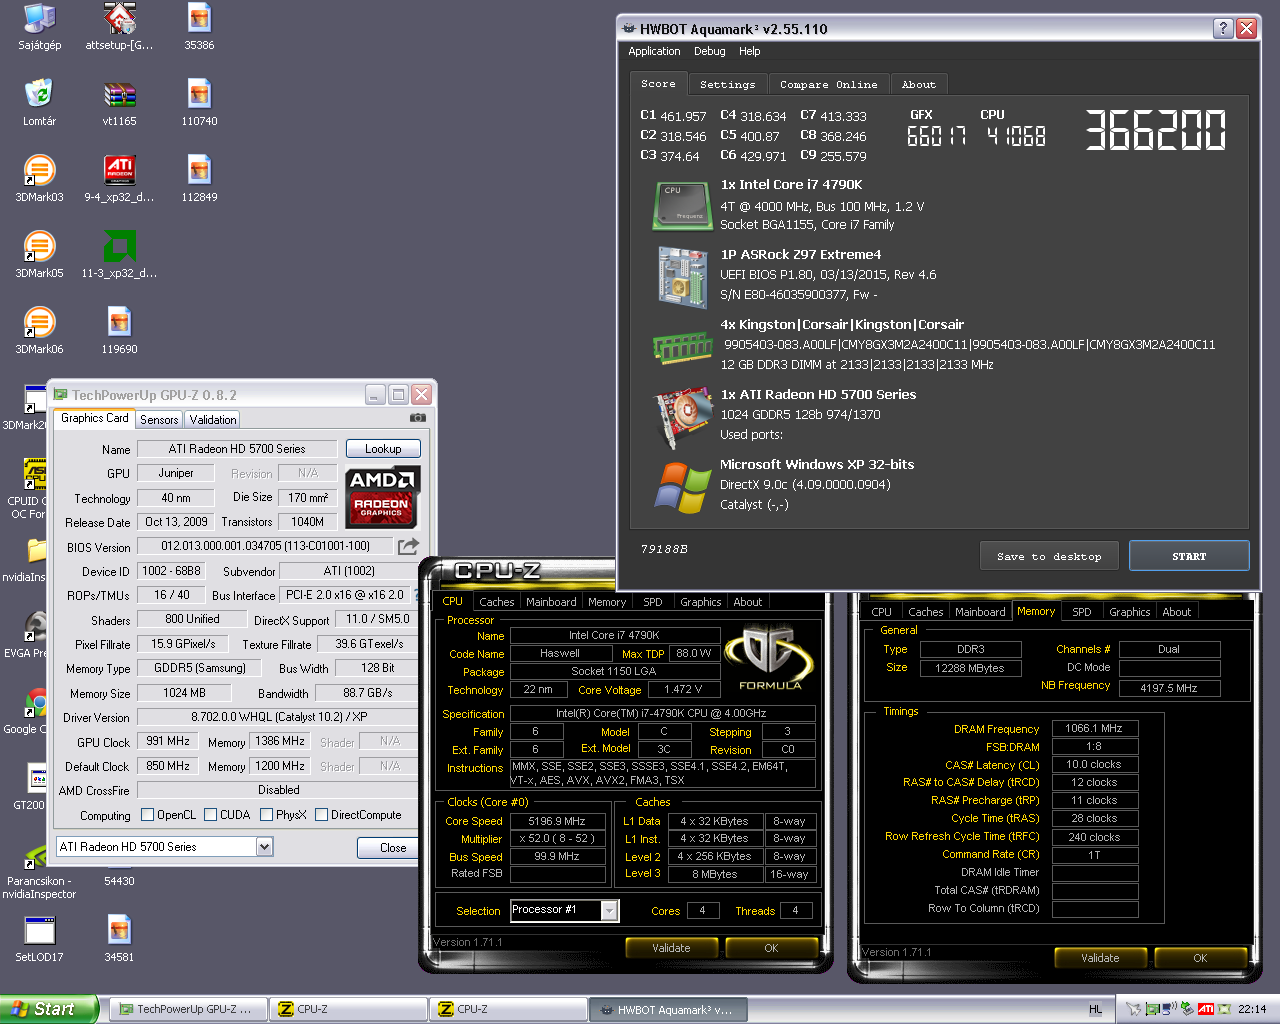This screenshot has height=1024, width=1280.
Task: Open the Lomtár recycle bin icon
Action: (39, 103)
